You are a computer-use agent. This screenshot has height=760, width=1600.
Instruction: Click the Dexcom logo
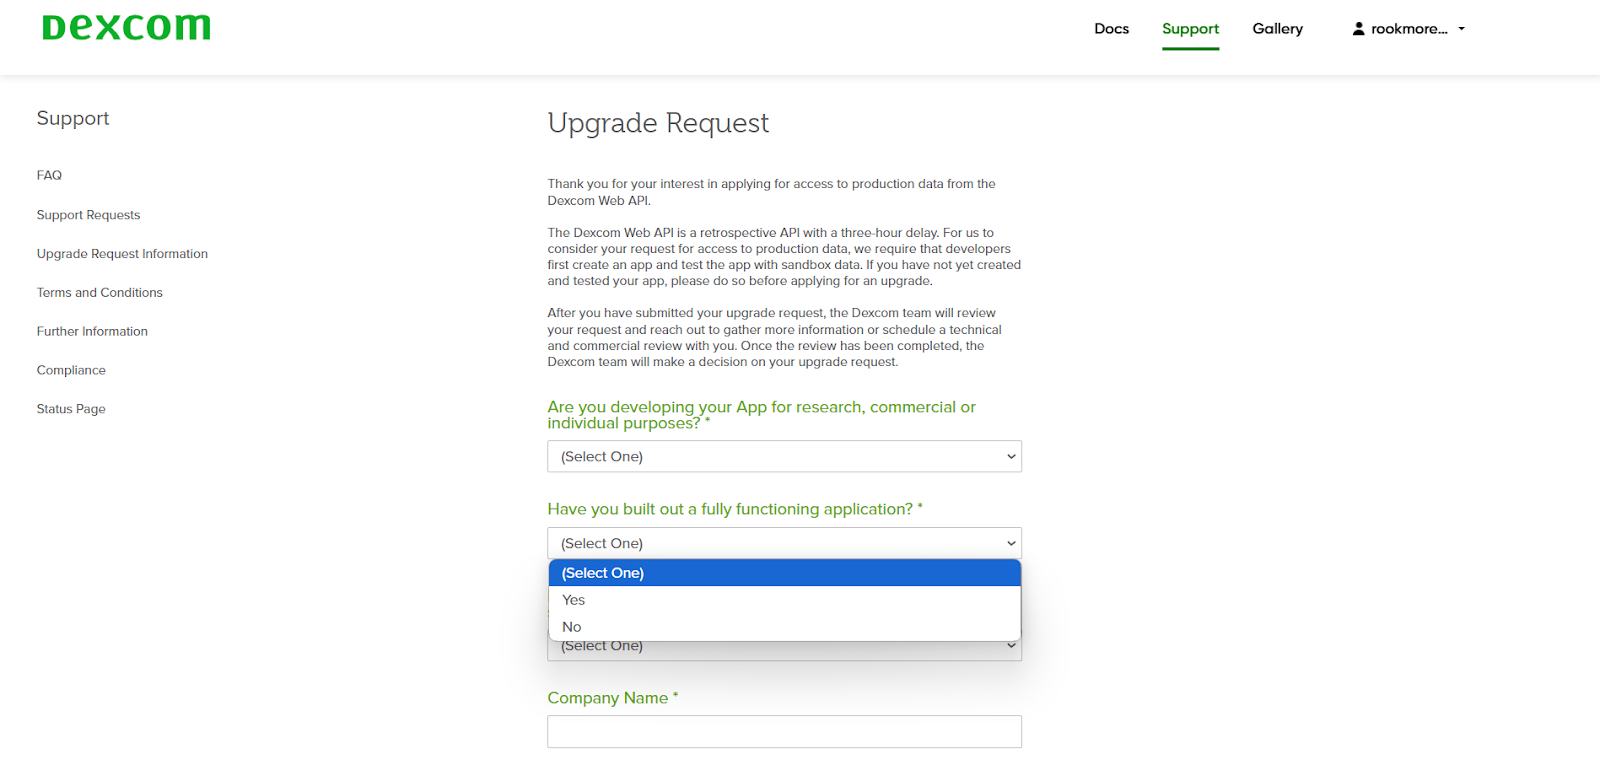tap(126, 27)
